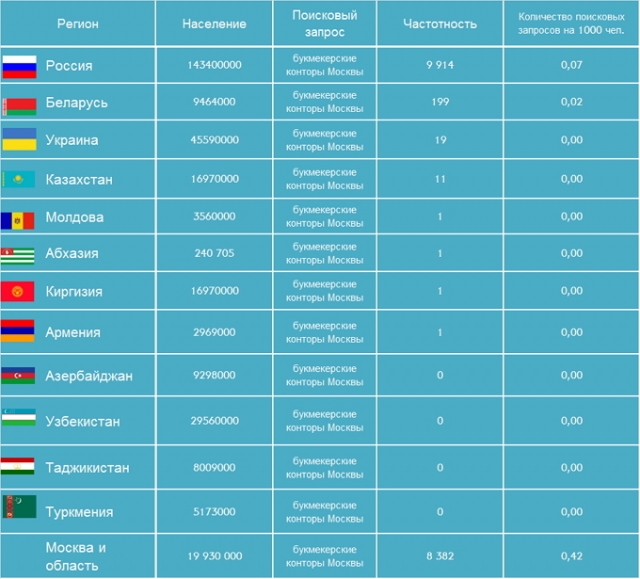Select the Armenia flag icon

18,331
